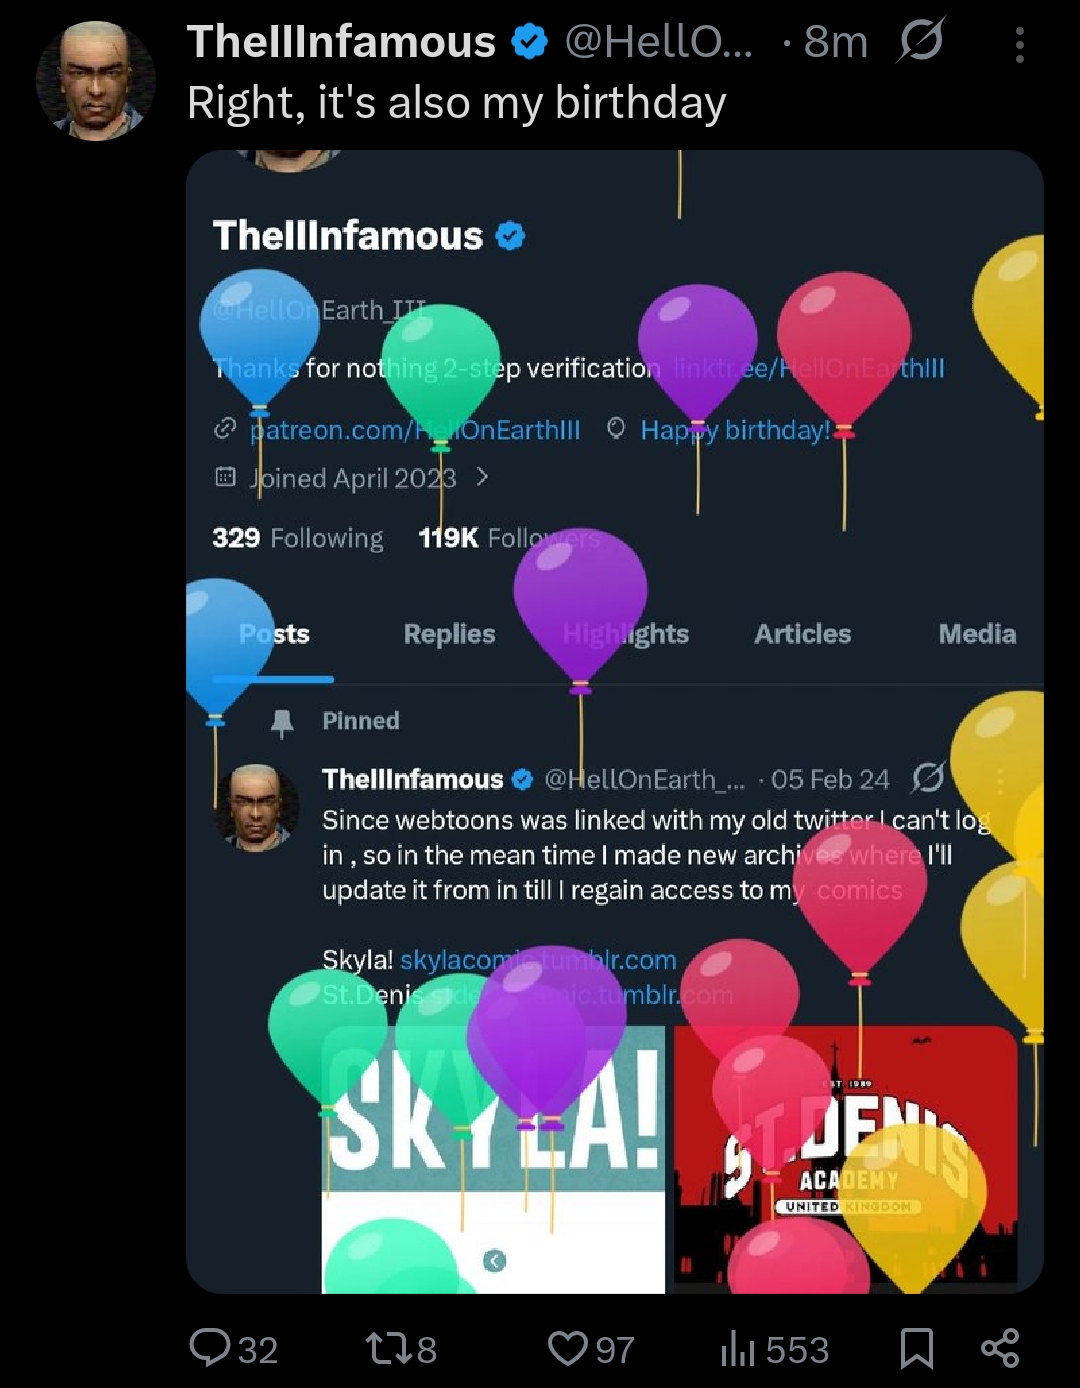Open the SKYLA! comic image

pos(493,1159)
